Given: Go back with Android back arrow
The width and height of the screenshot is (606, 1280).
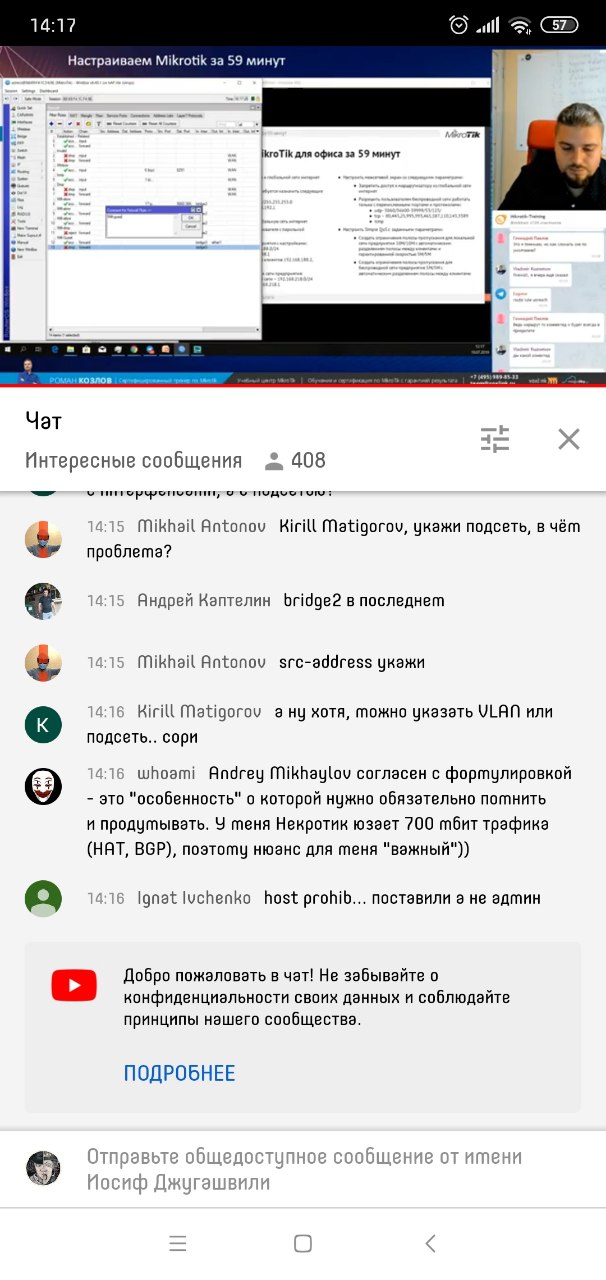Looking at the screenshot, I should click(430, 1243).
